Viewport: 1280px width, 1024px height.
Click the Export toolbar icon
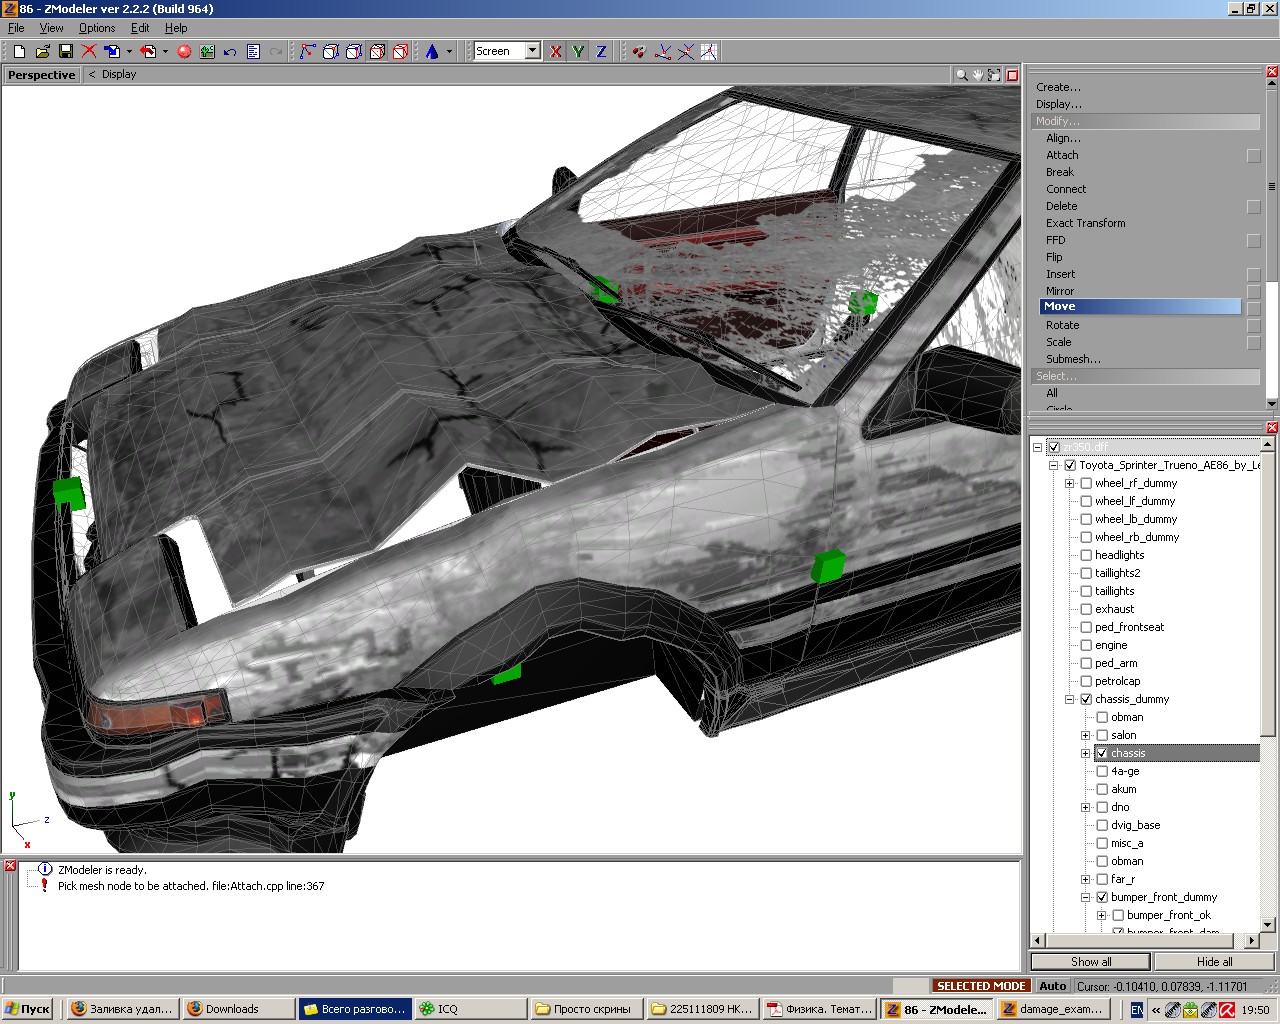click(x=148, y=51)
